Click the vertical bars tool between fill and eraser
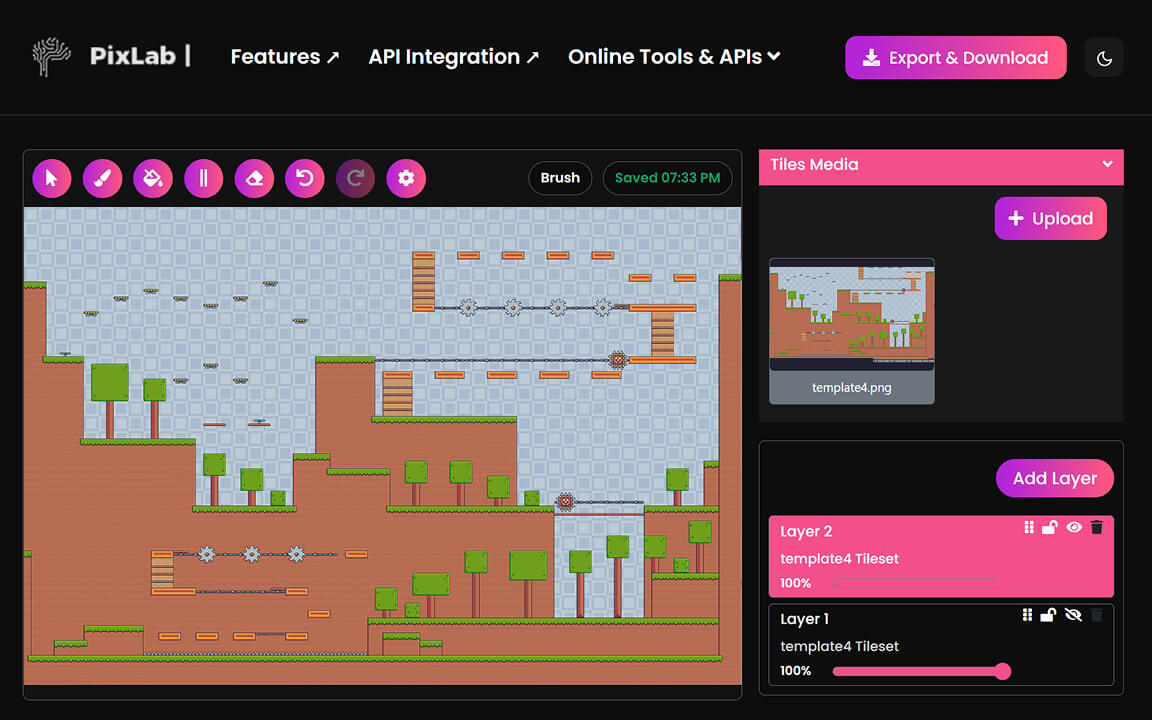This screenshot has width=1152, height=720. [x=203, y=177]
